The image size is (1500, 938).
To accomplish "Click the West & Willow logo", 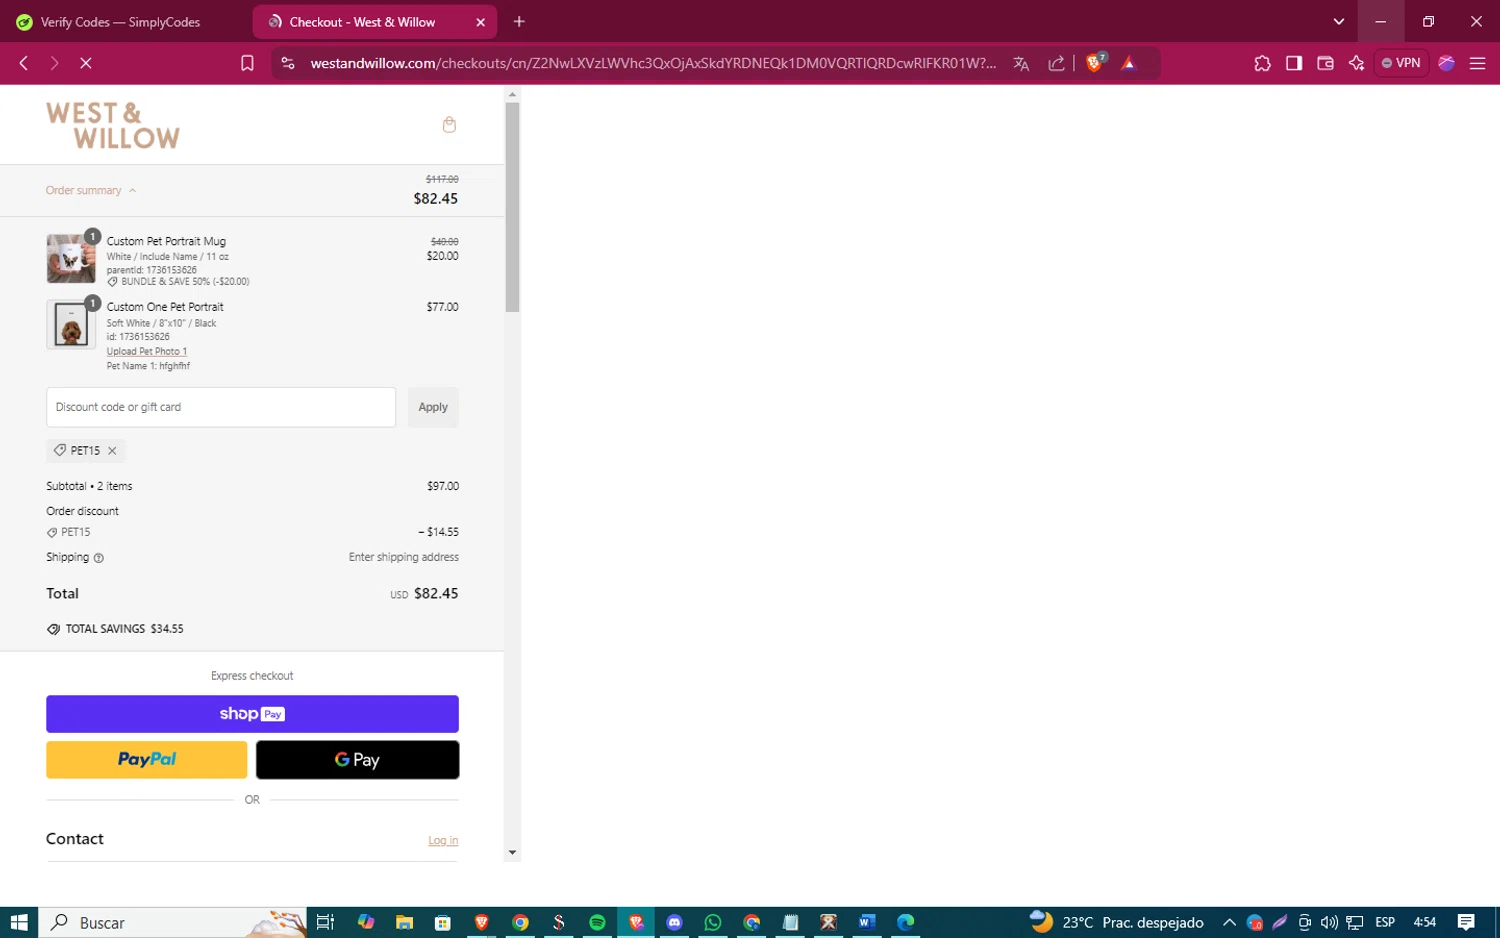I will (112, 125).
